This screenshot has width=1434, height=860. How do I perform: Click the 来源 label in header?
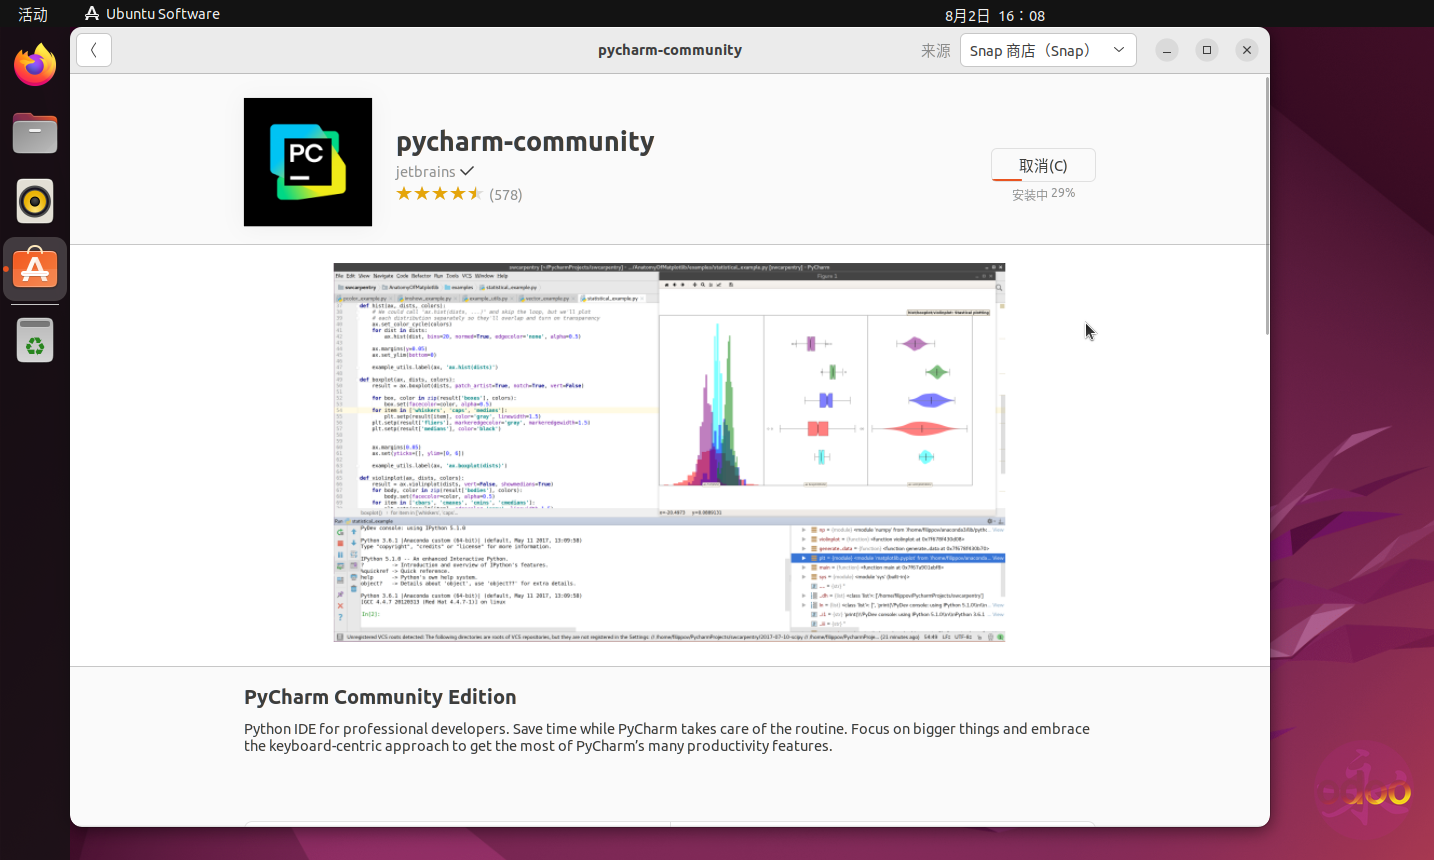point(936,50)
